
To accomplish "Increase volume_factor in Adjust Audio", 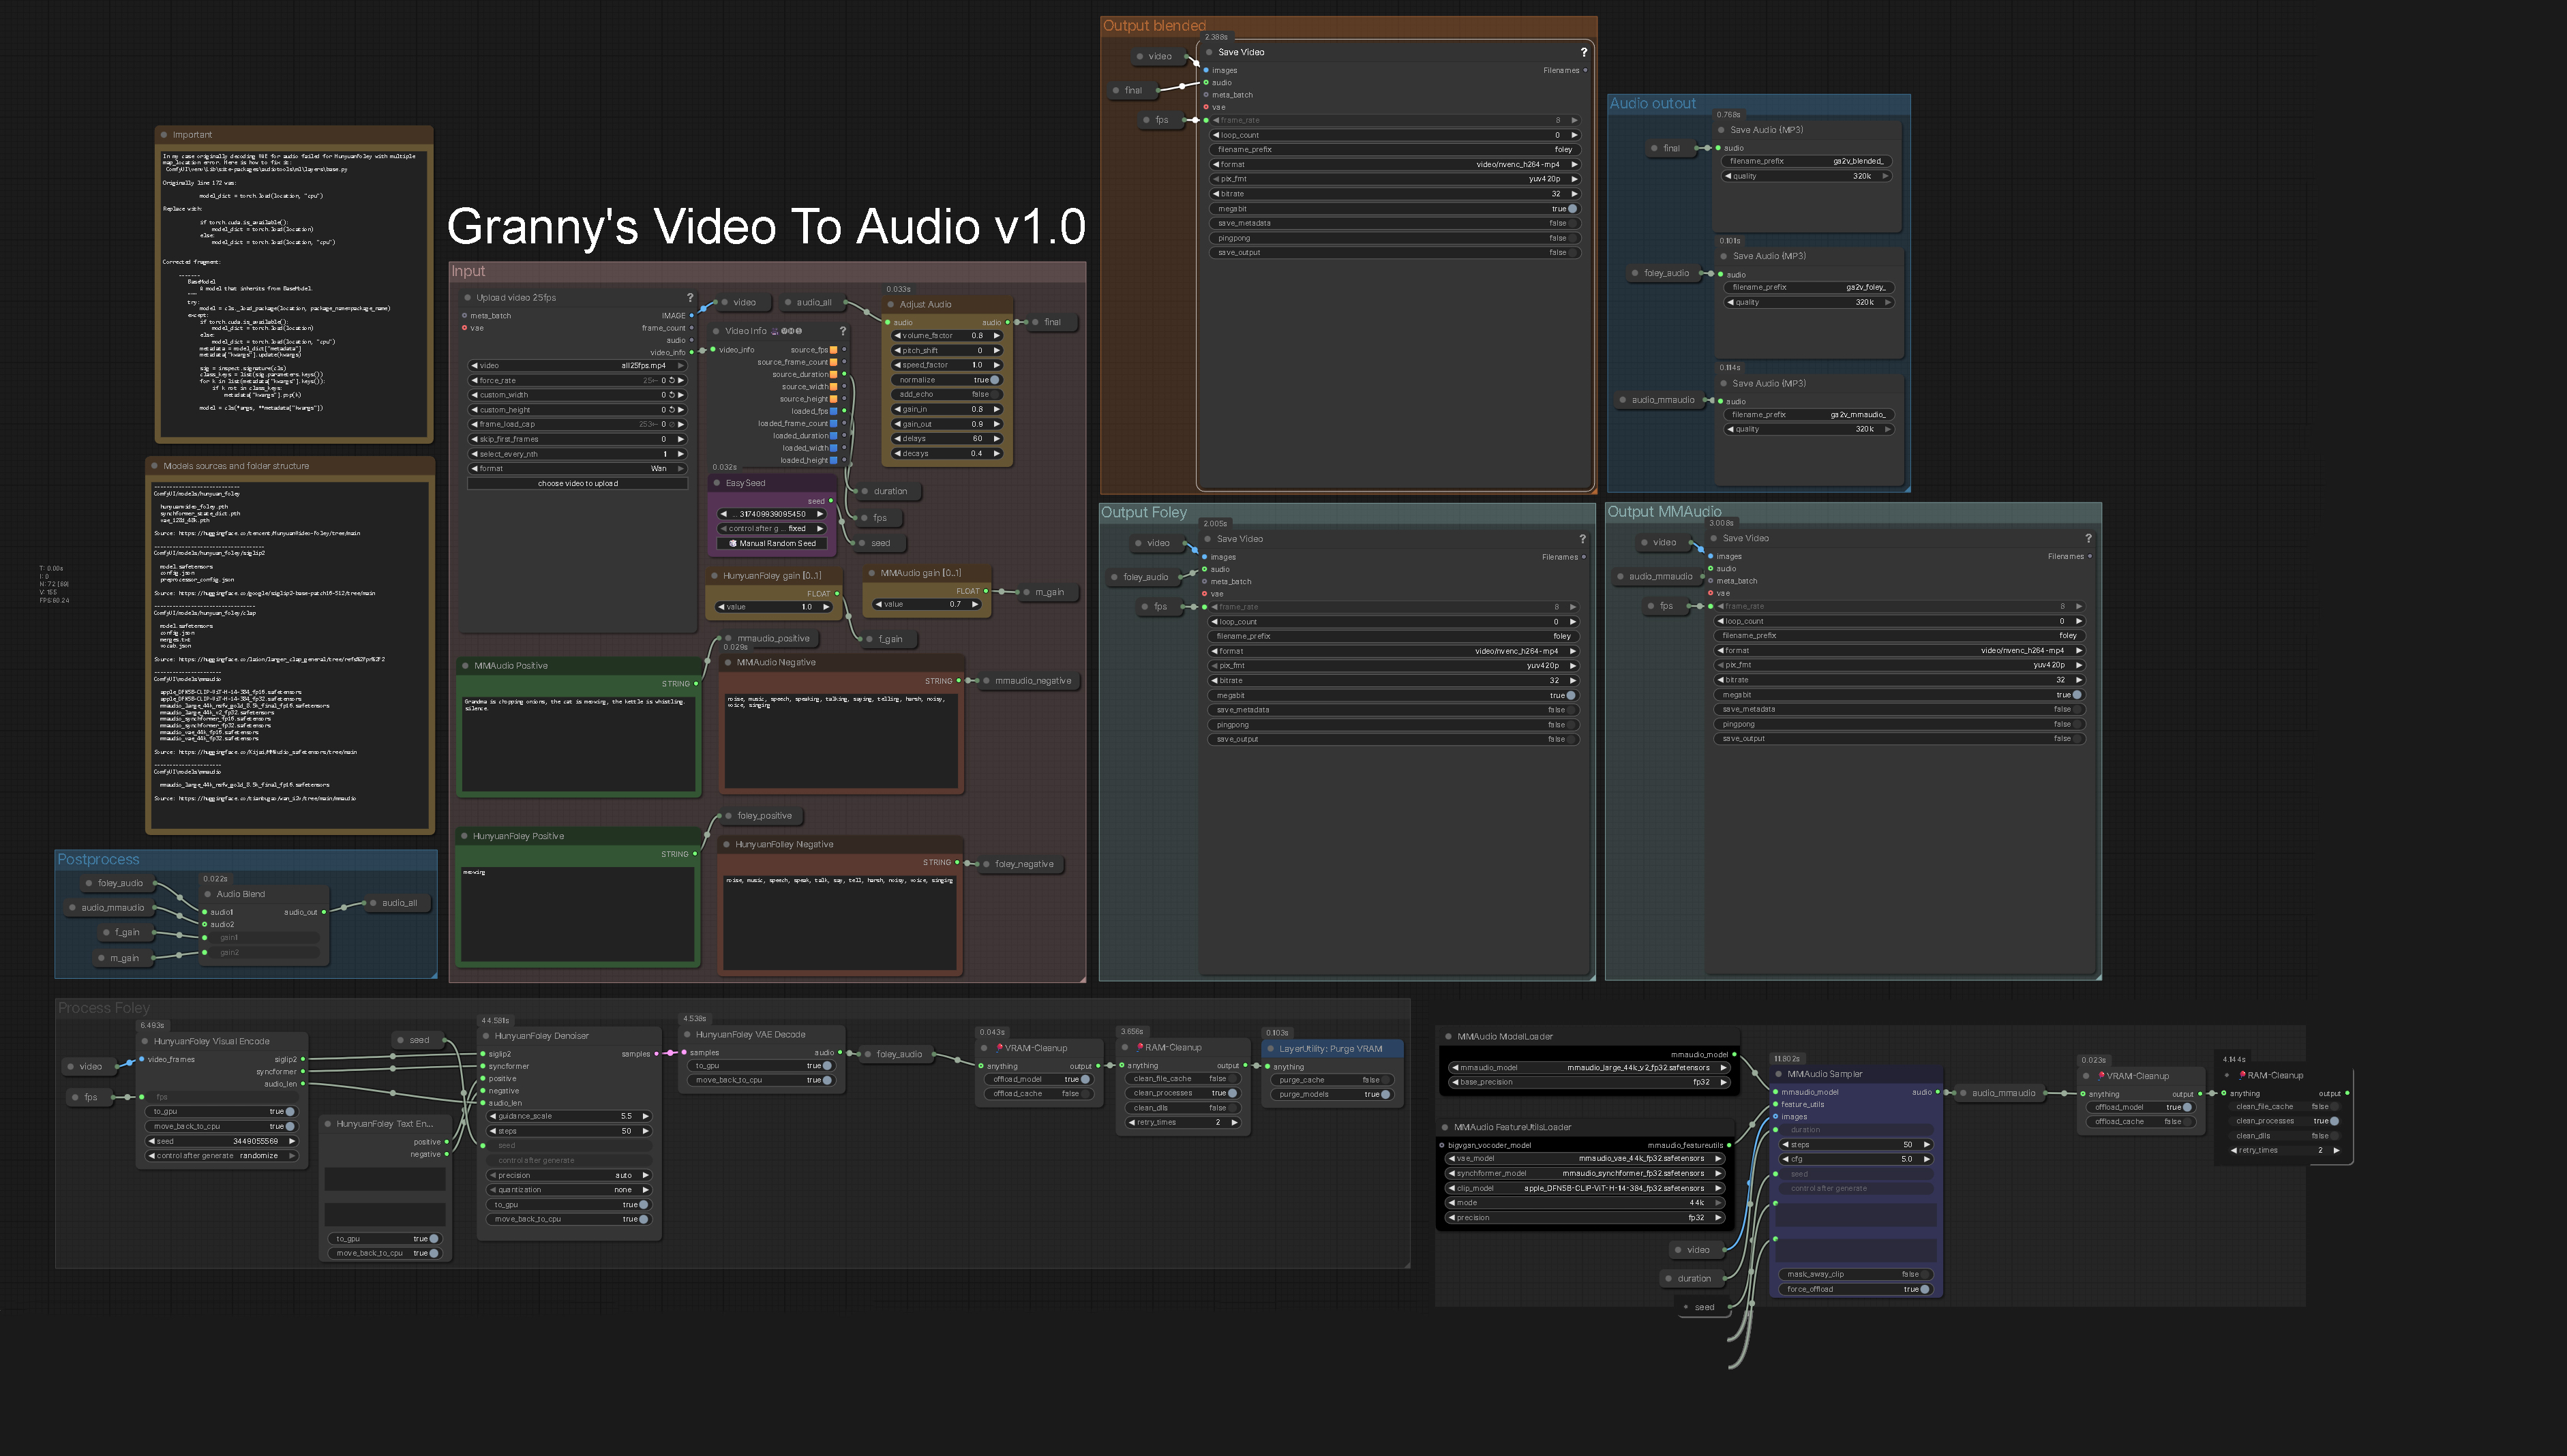I will 997,336.
